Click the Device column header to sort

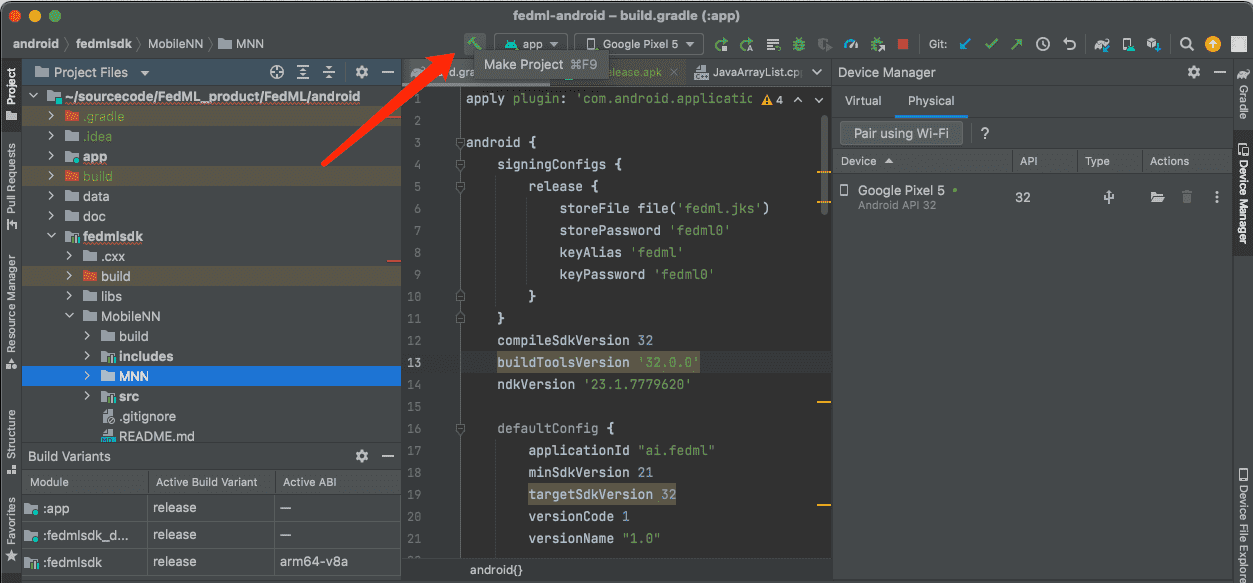click(922, 161)
